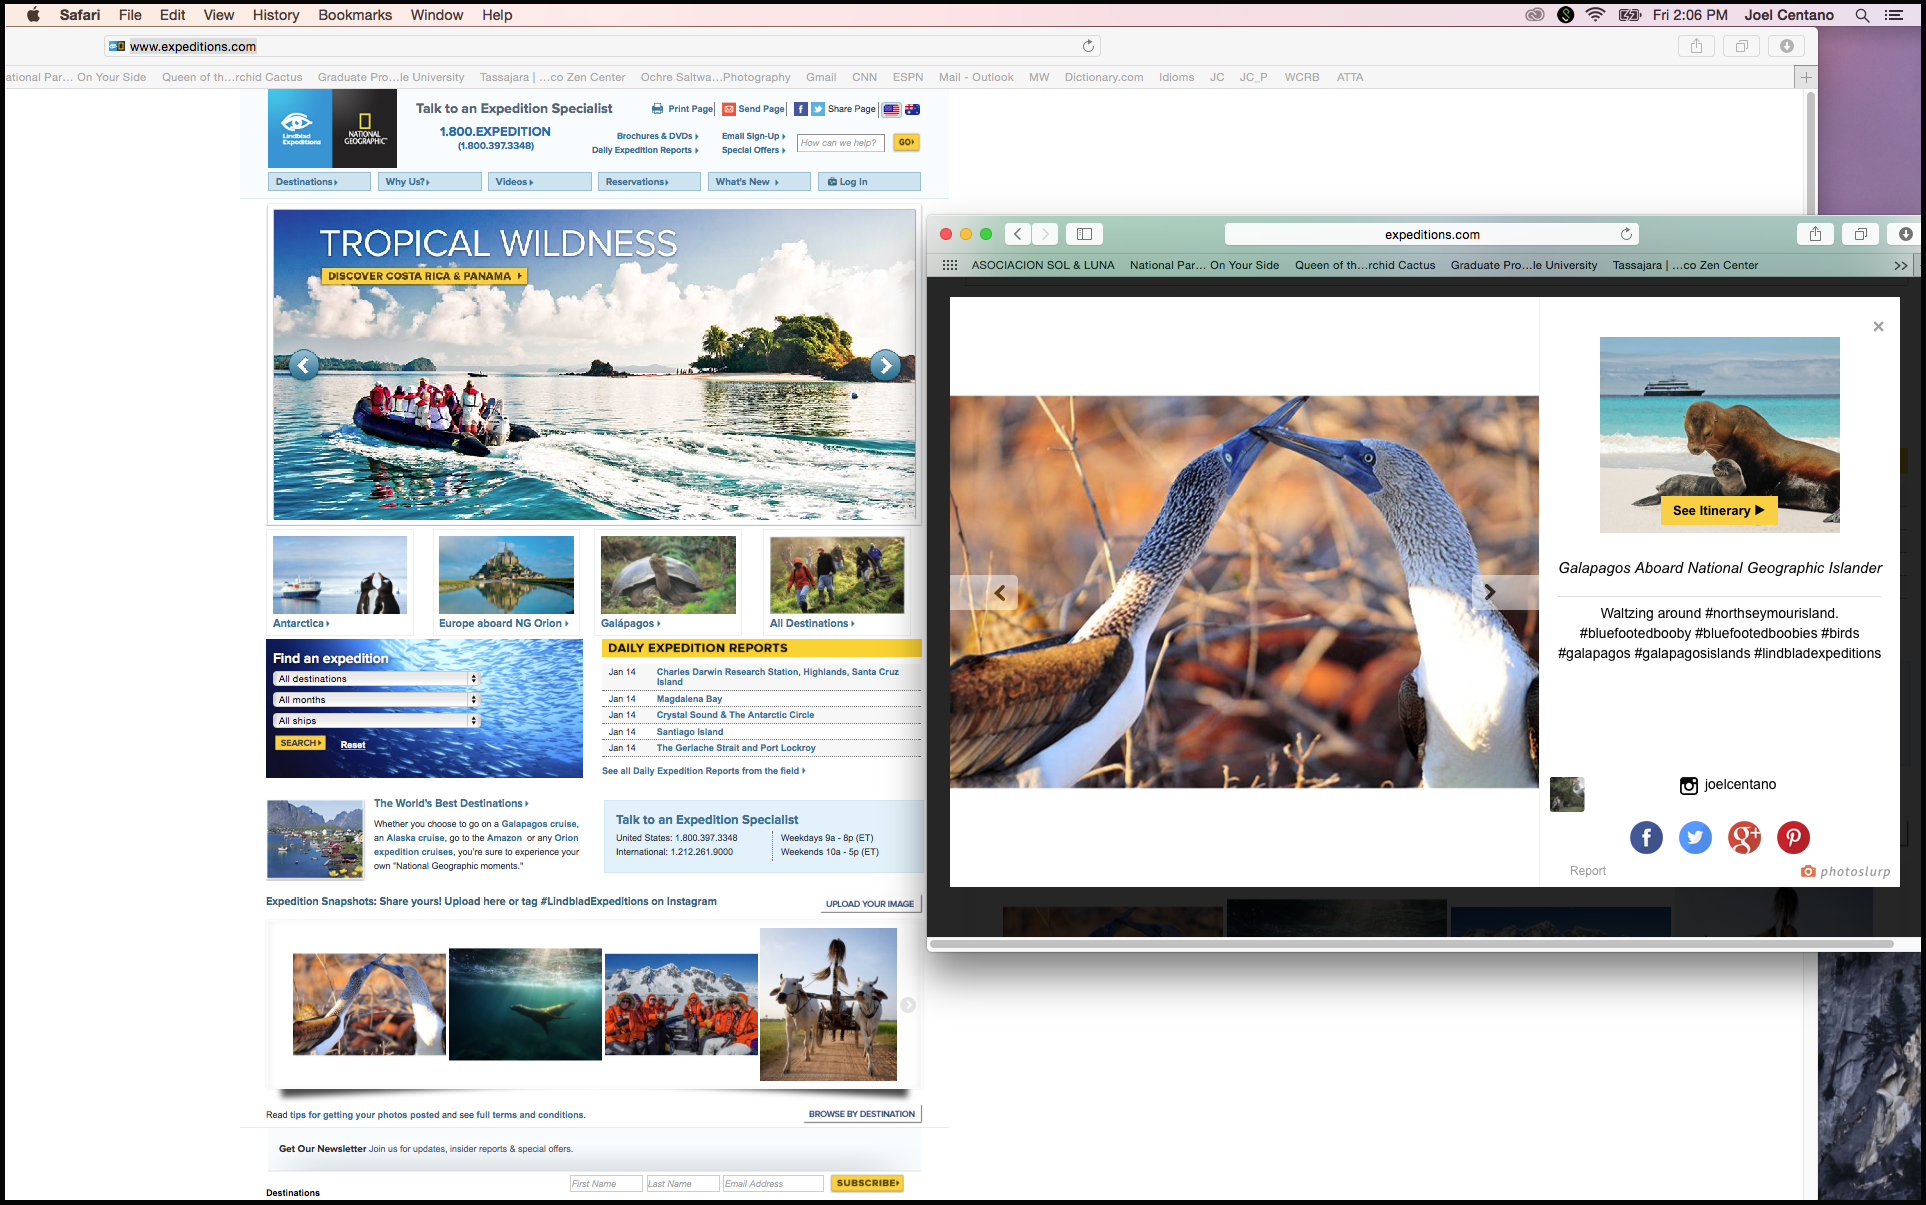Click How can we help search field

click(x=841, y=142)
